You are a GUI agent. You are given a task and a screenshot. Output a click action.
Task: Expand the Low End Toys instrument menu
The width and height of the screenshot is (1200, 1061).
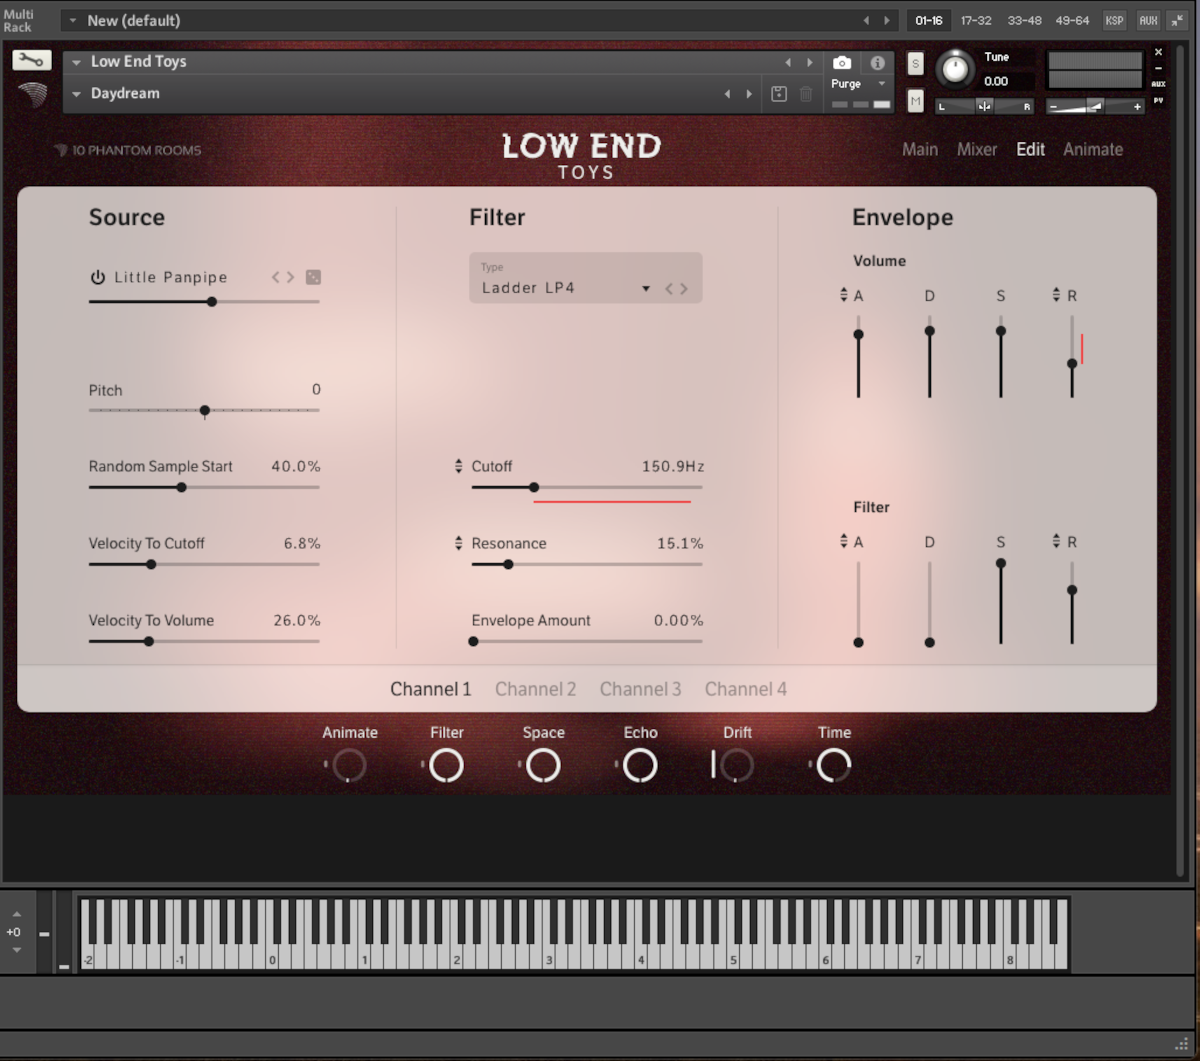click(76, 62)
